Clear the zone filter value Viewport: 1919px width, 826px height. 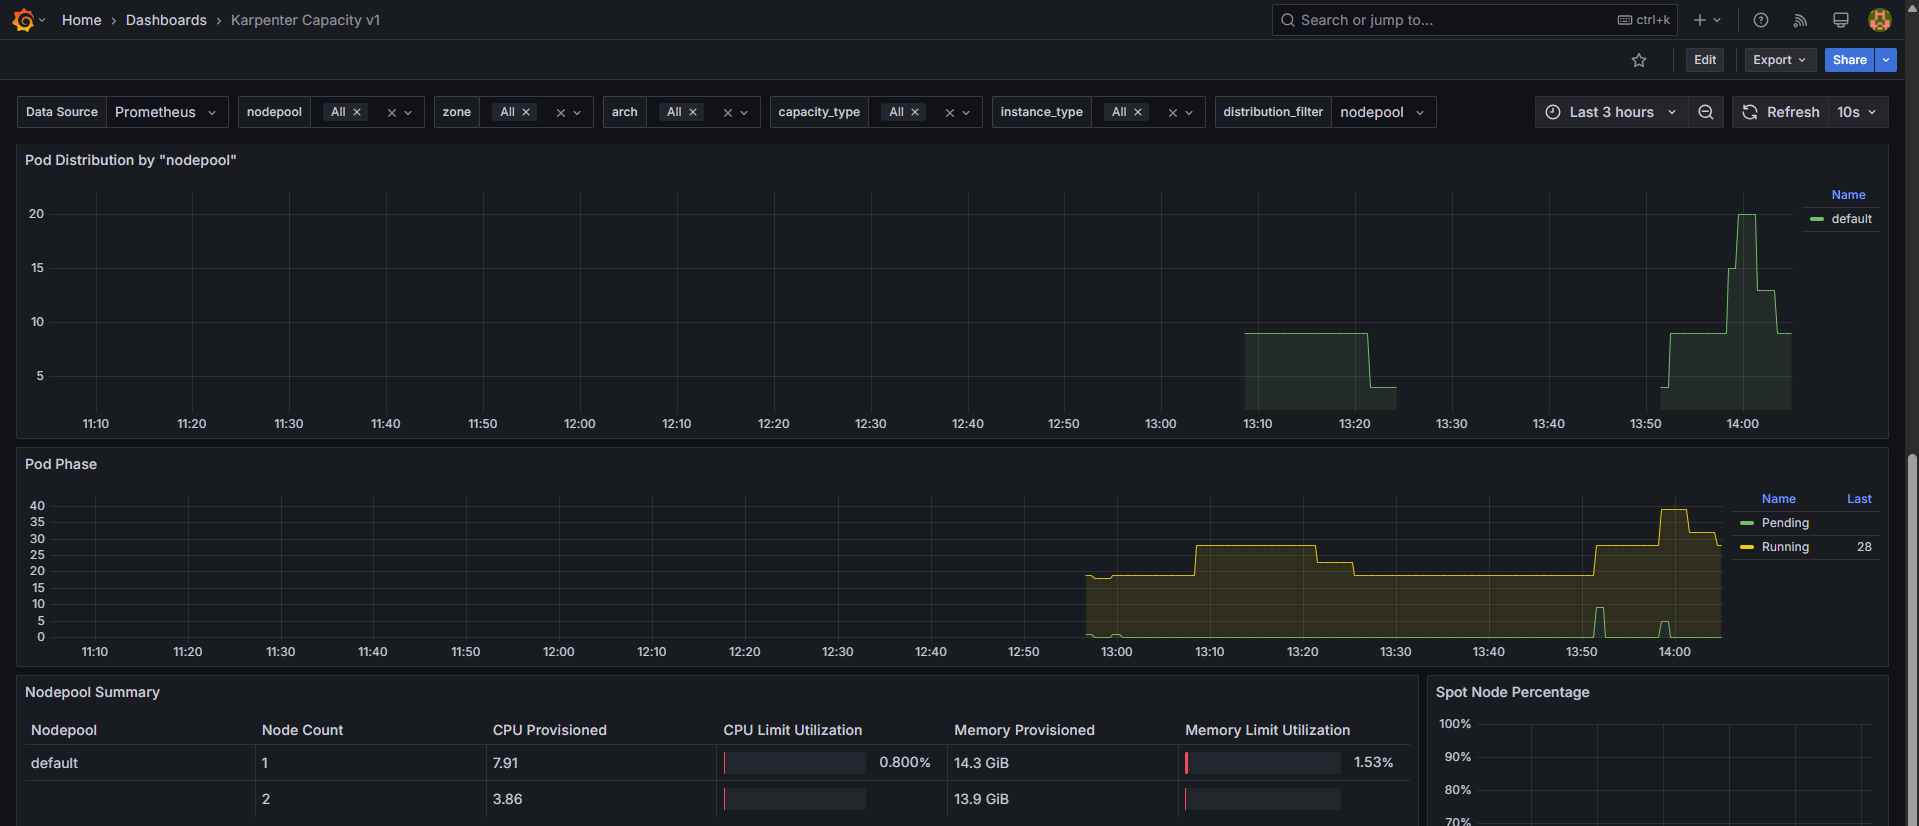coord(561,113)
